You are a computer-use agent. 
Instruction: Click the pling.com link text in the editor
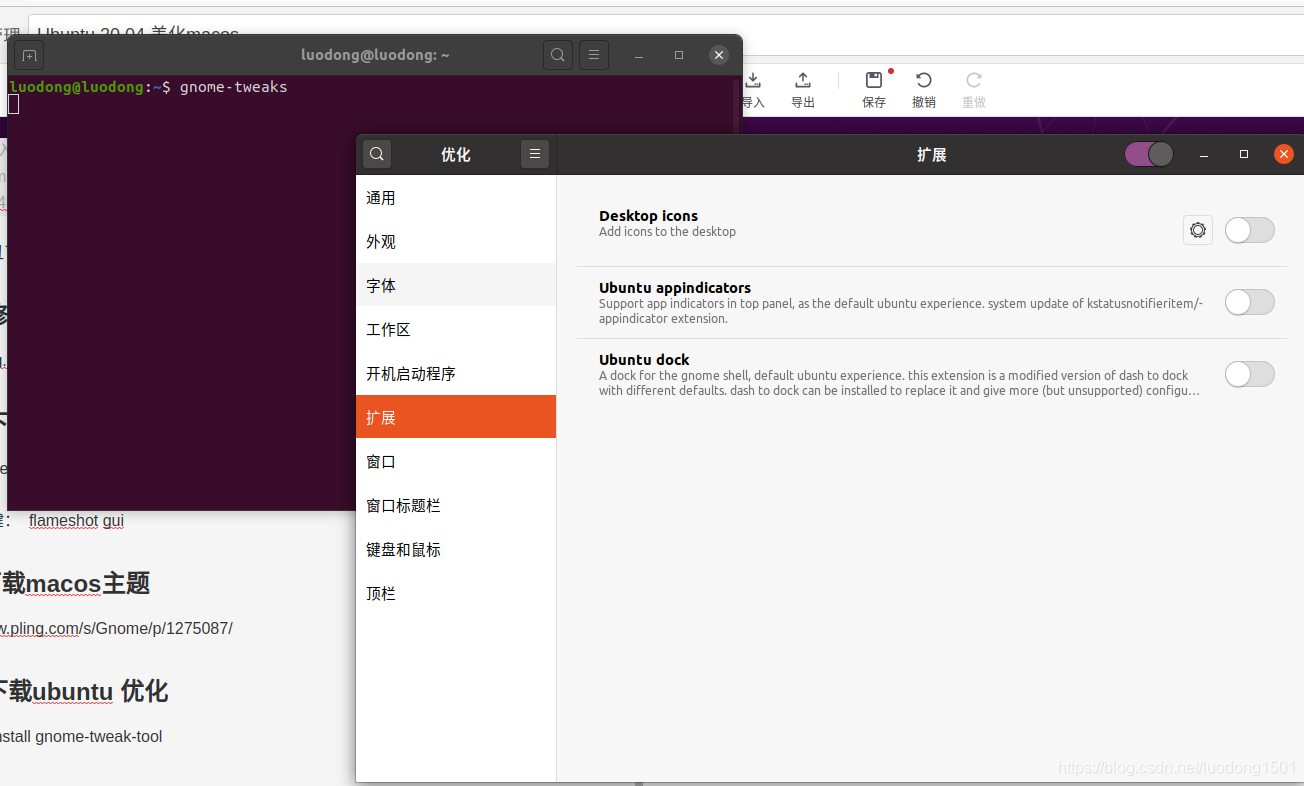pyautogui.click(x=116, y=628)
